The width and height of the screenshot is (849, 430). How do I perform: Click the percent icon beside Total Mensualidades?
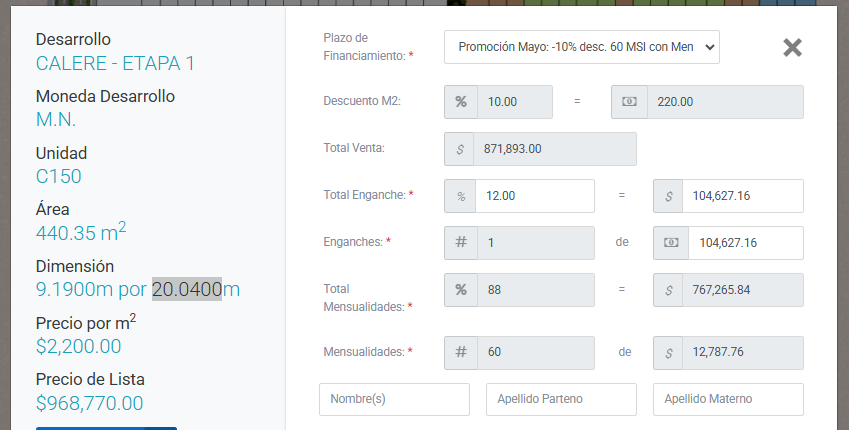click(461, 290)
